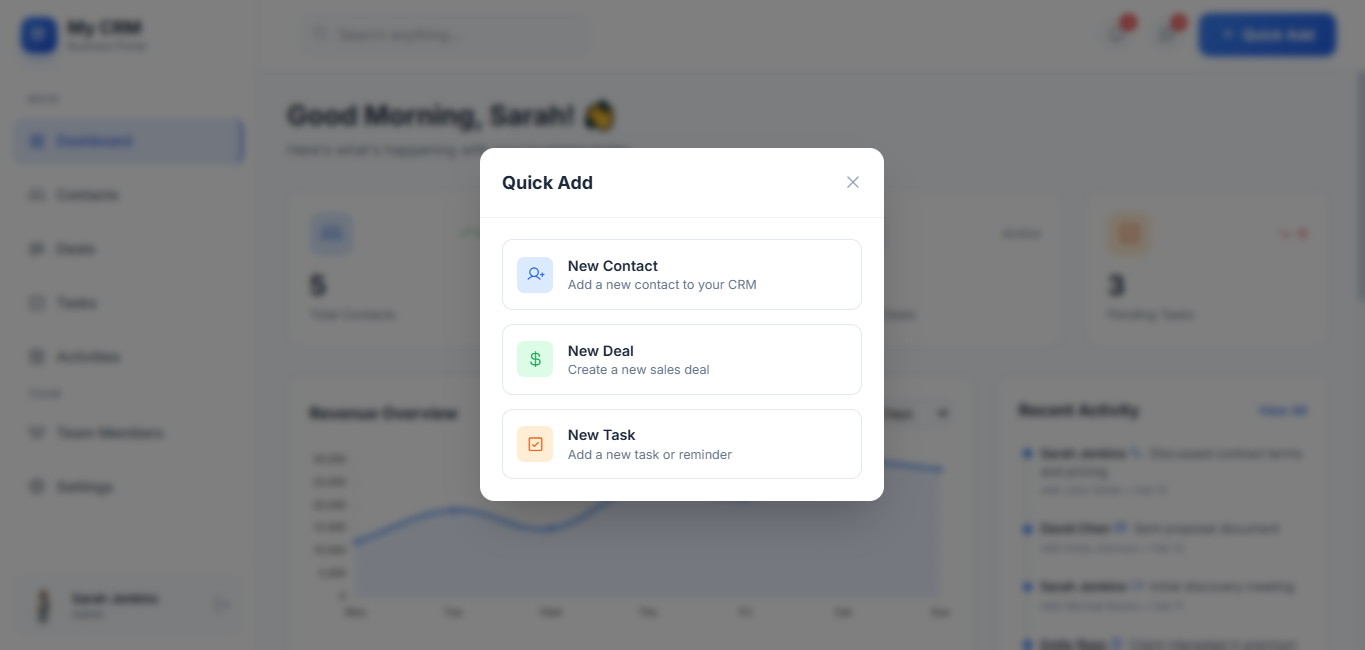Viewport: 1365px width, 650px height.
Task: Go to Deals in the sidebar
Action: (x=76, y=249)
